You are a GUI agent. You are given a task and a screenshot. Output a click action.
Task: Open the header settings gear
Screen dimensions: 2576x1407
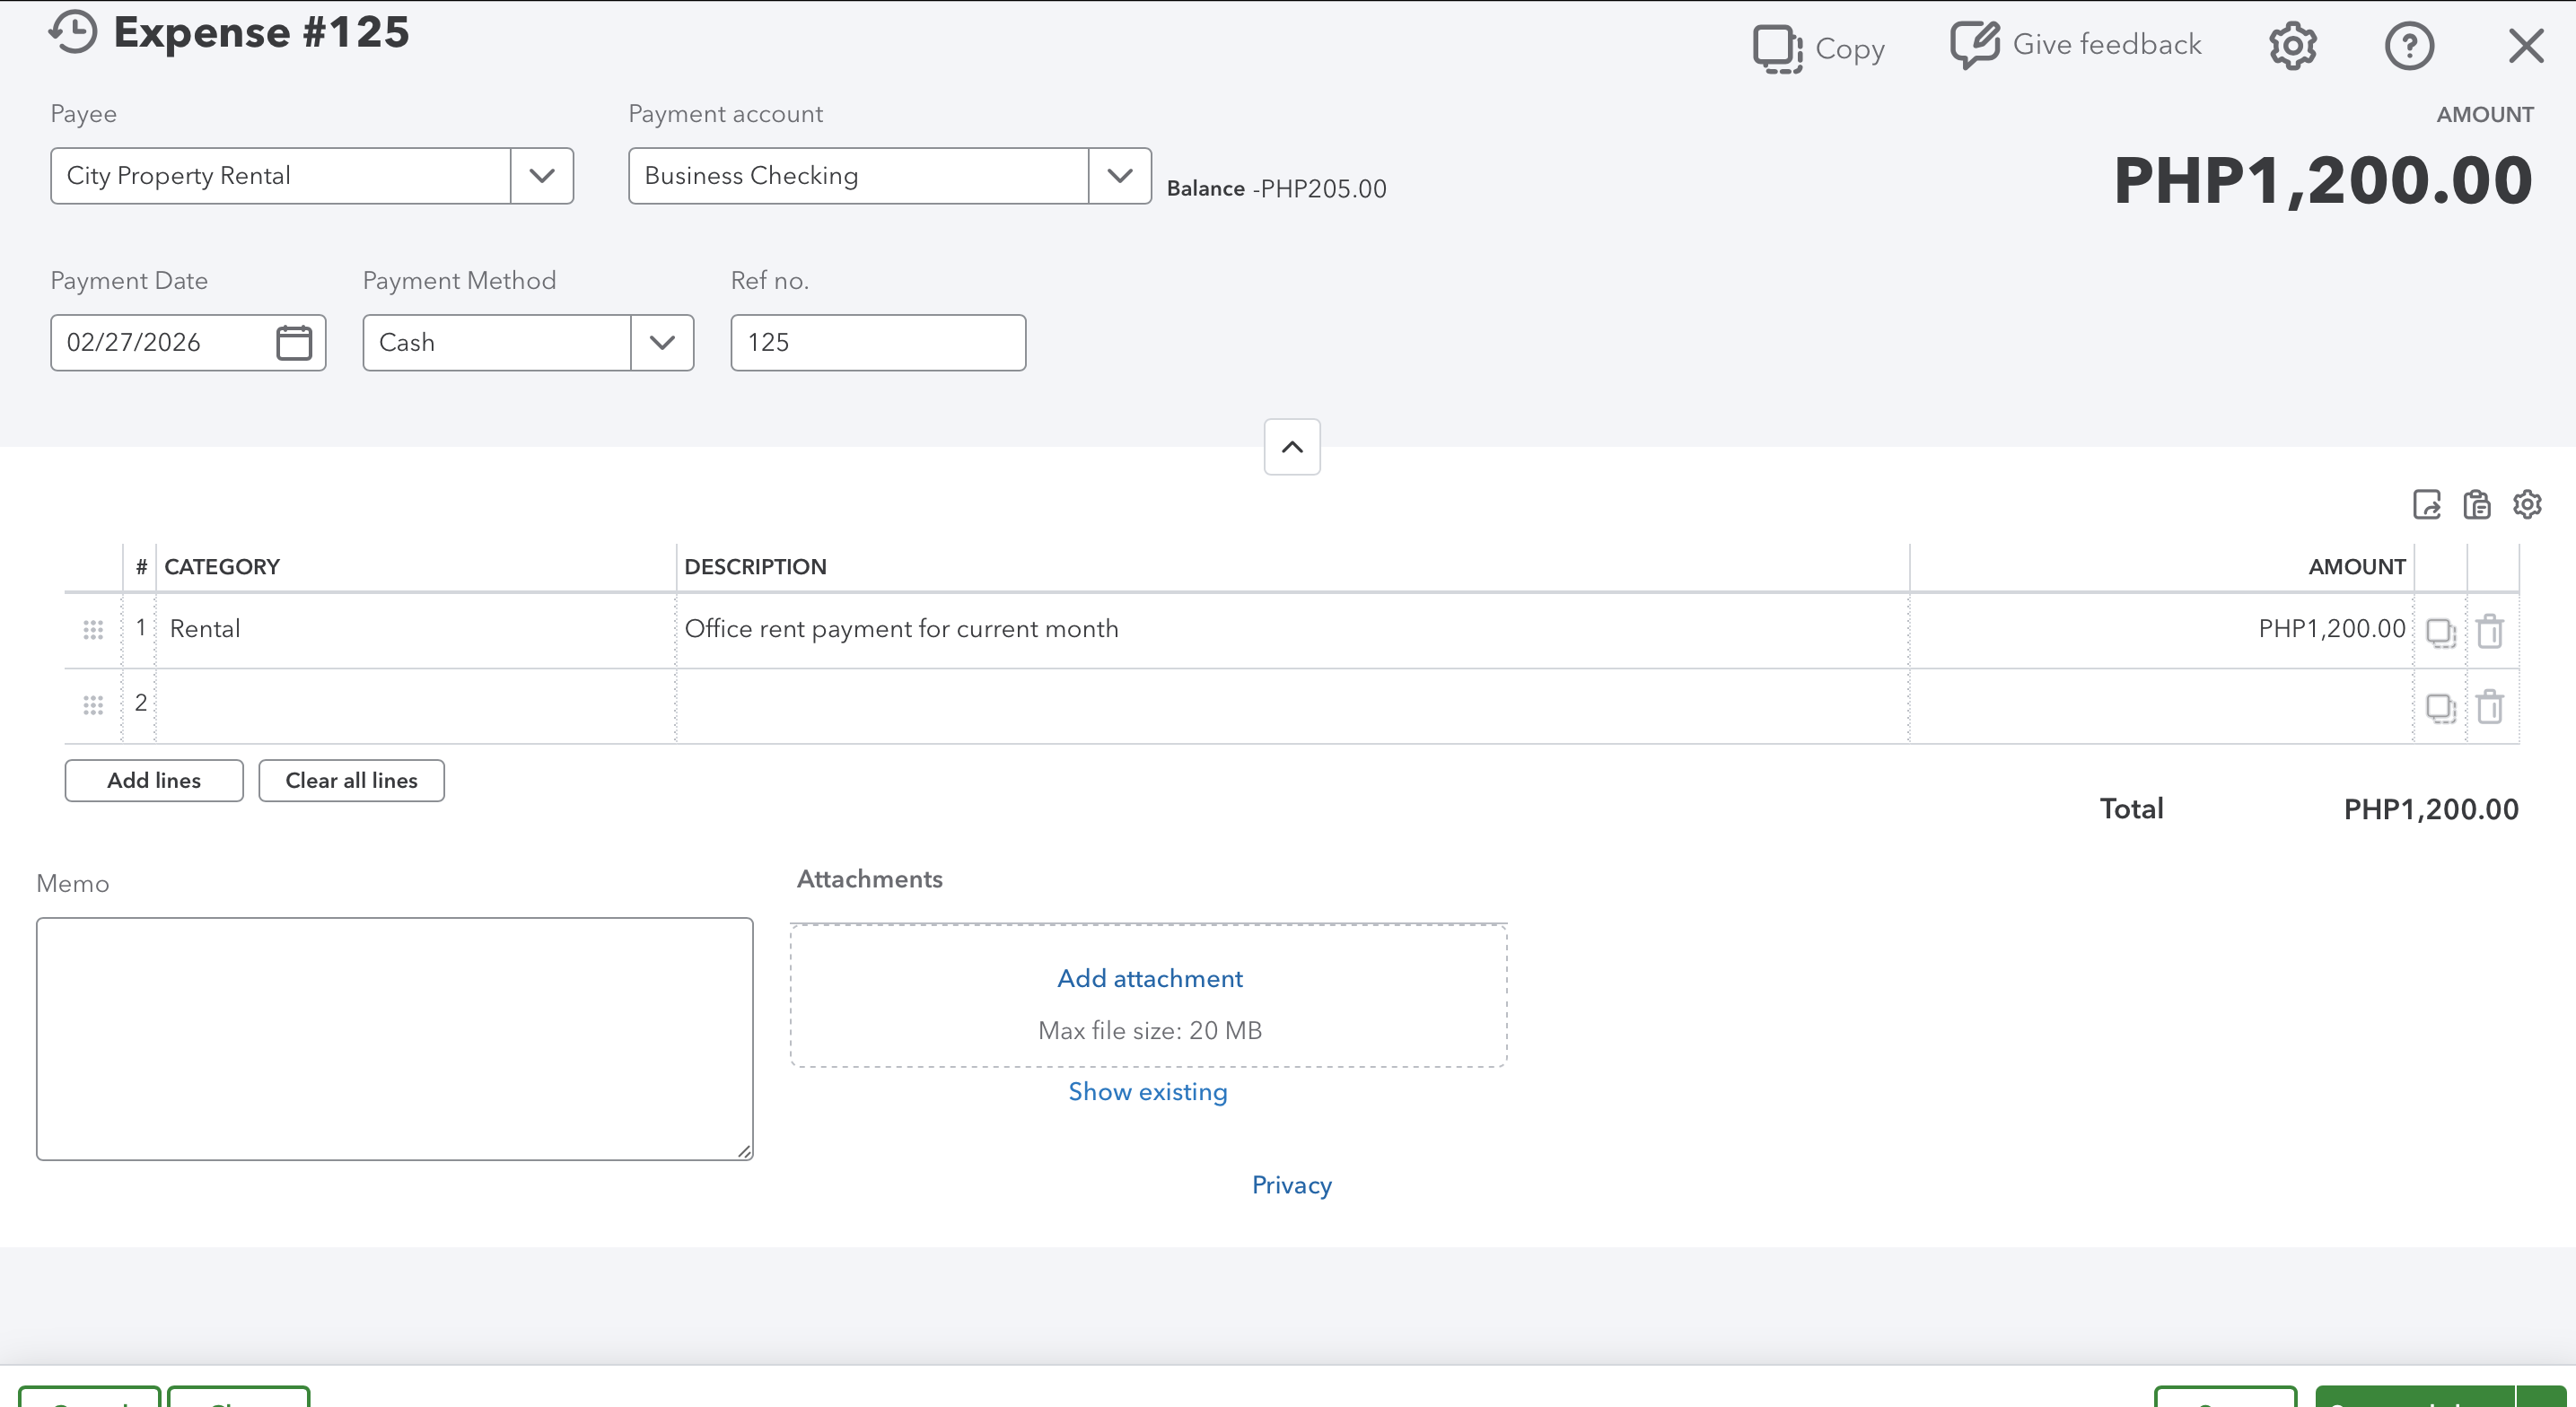2292,46
